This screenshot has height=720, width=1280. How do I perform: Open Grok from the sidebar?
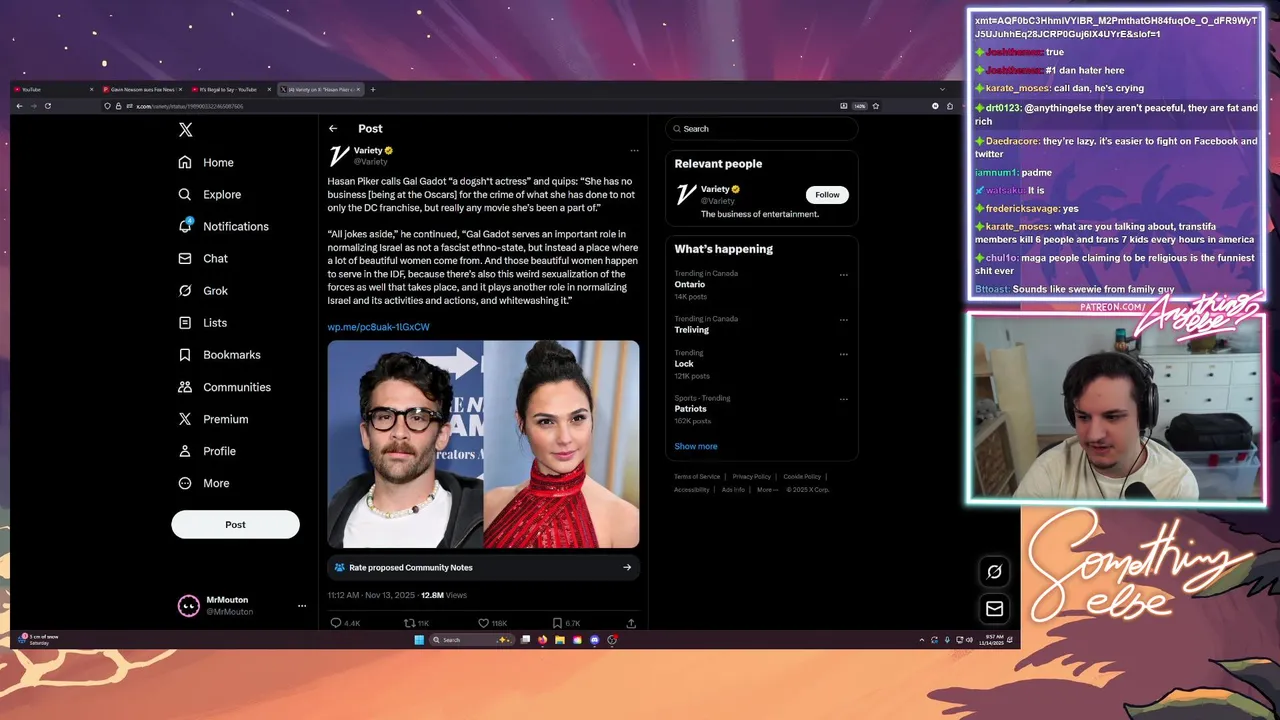click(x=203, y=290)
